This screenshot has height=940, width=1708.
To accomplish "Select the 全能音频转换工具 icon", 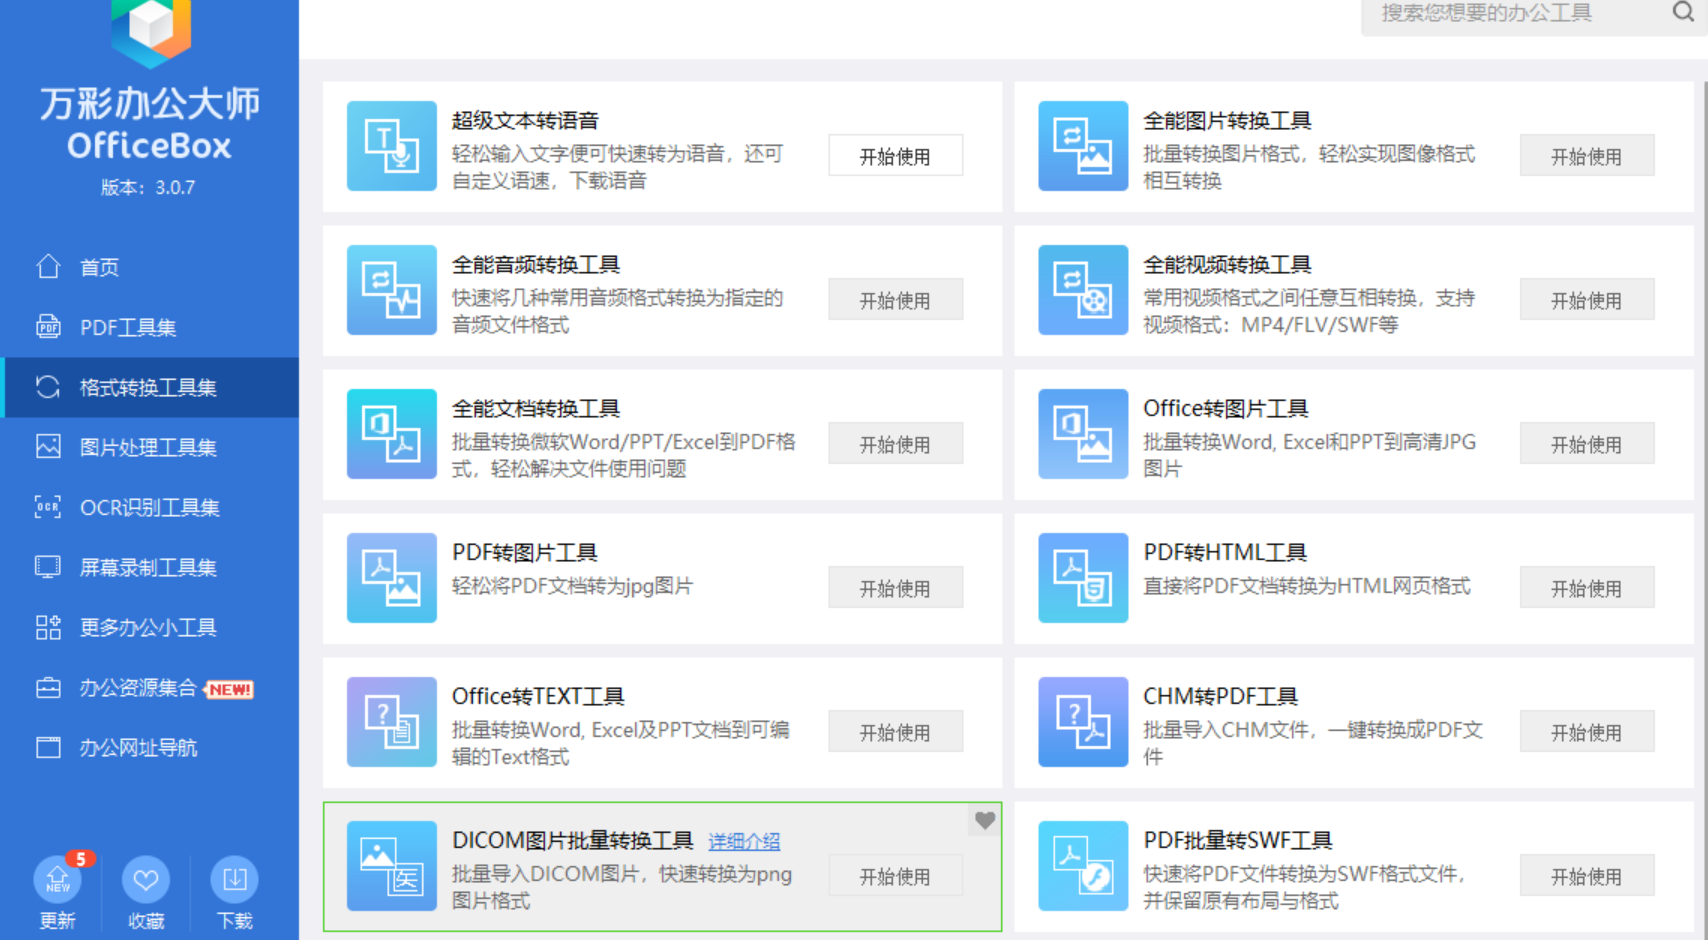I will [x=391, y=290].
